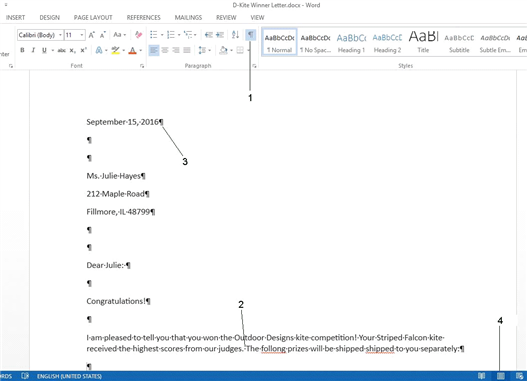Increase the paragraph indent
The height and width of the screenshot is (381, 527).
coord(220,35)
